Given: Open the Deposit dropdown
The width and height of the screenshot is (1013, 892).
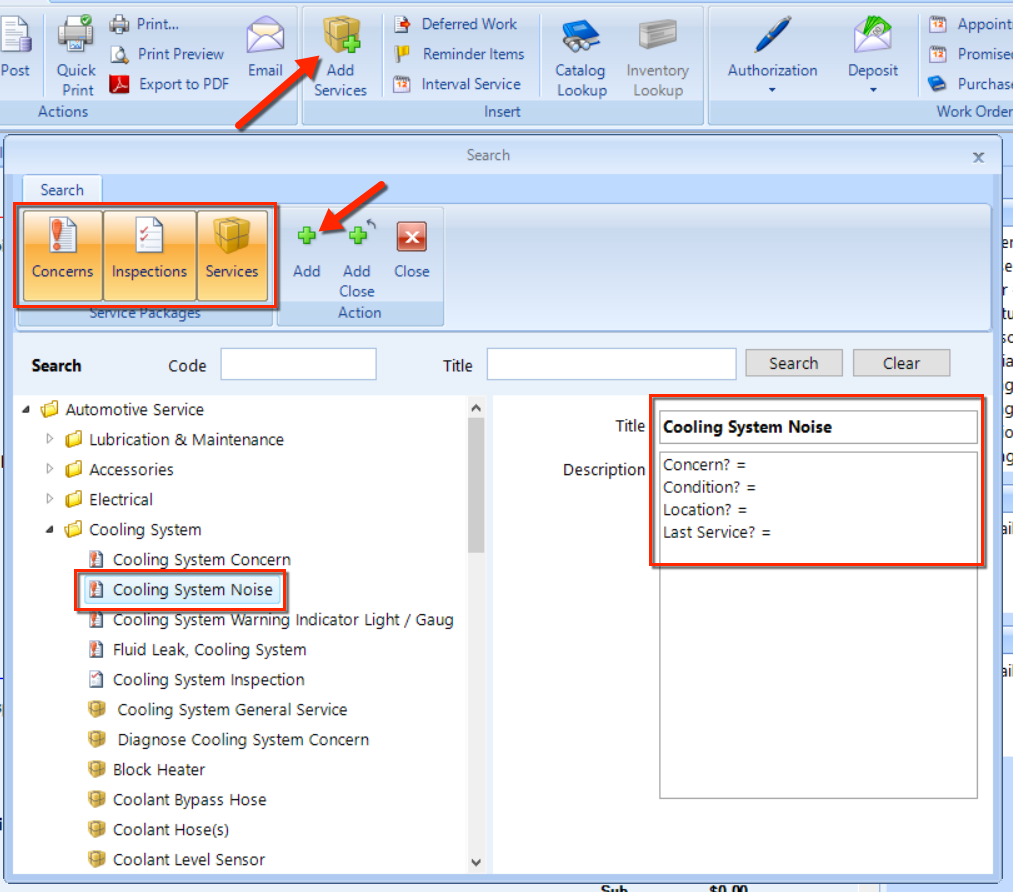Looking at the screenshot, I should 873,89.
